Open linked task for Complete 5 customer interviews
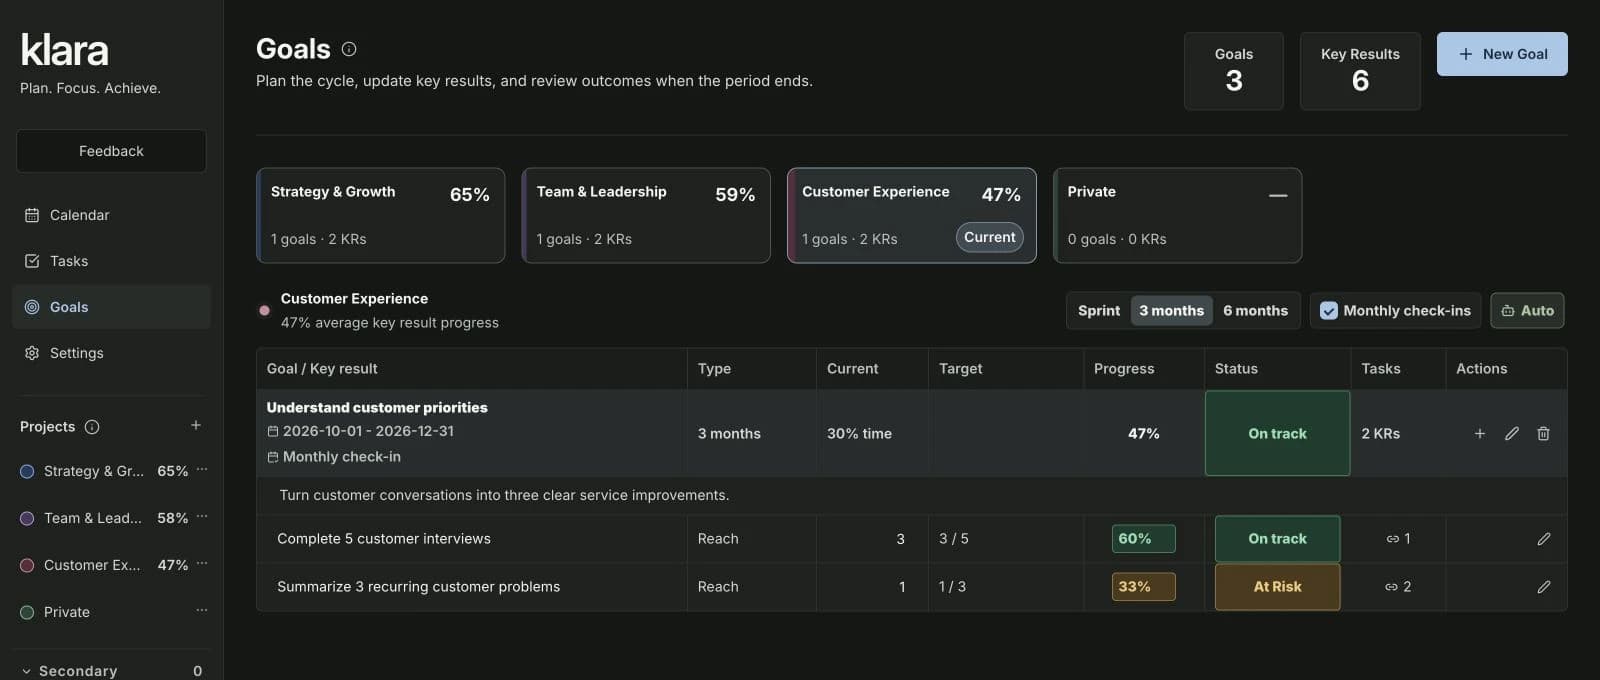The image size is (1600, 680). (x=1398, y=539)
